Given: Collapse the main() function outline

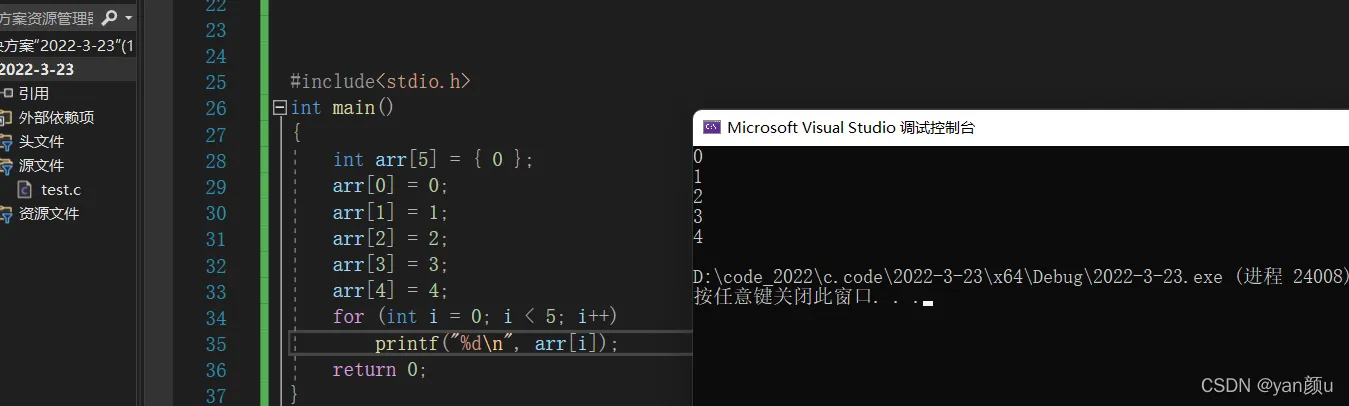Looking at the screenshot, I should click(x=279, y=107).
